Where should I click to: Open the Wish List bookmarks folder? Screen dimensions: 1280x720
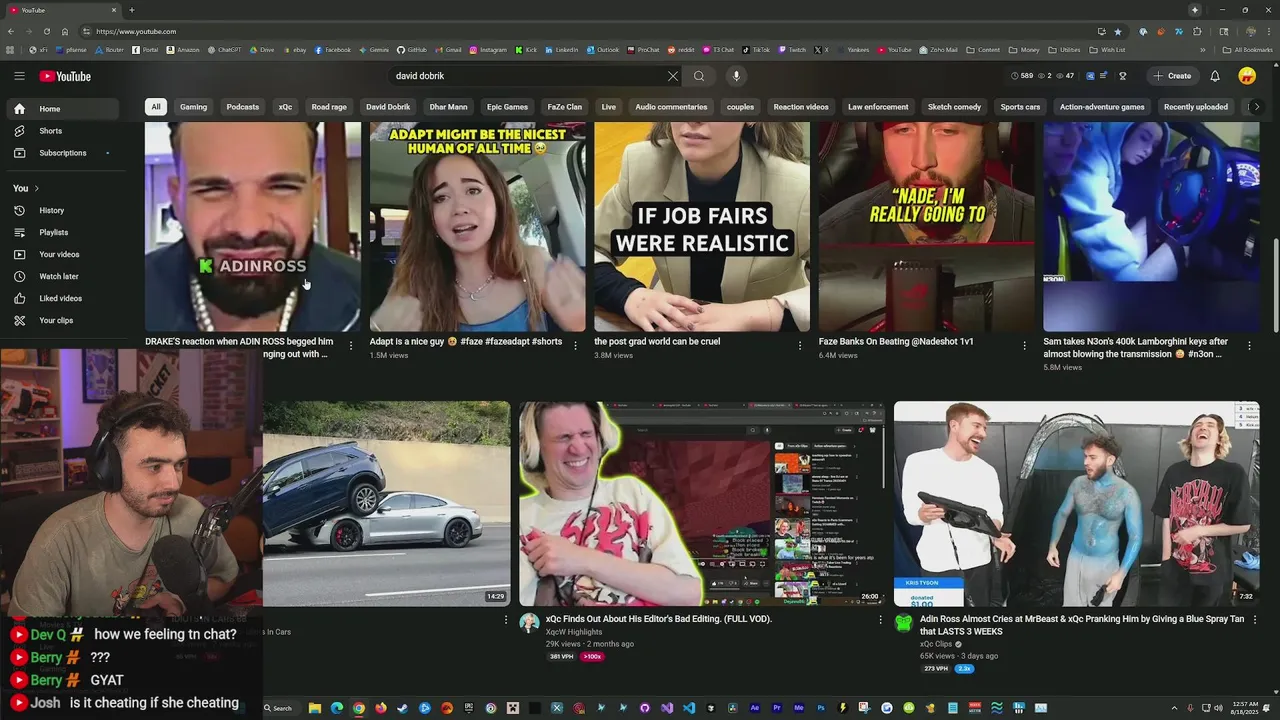tap(1107, 50)
